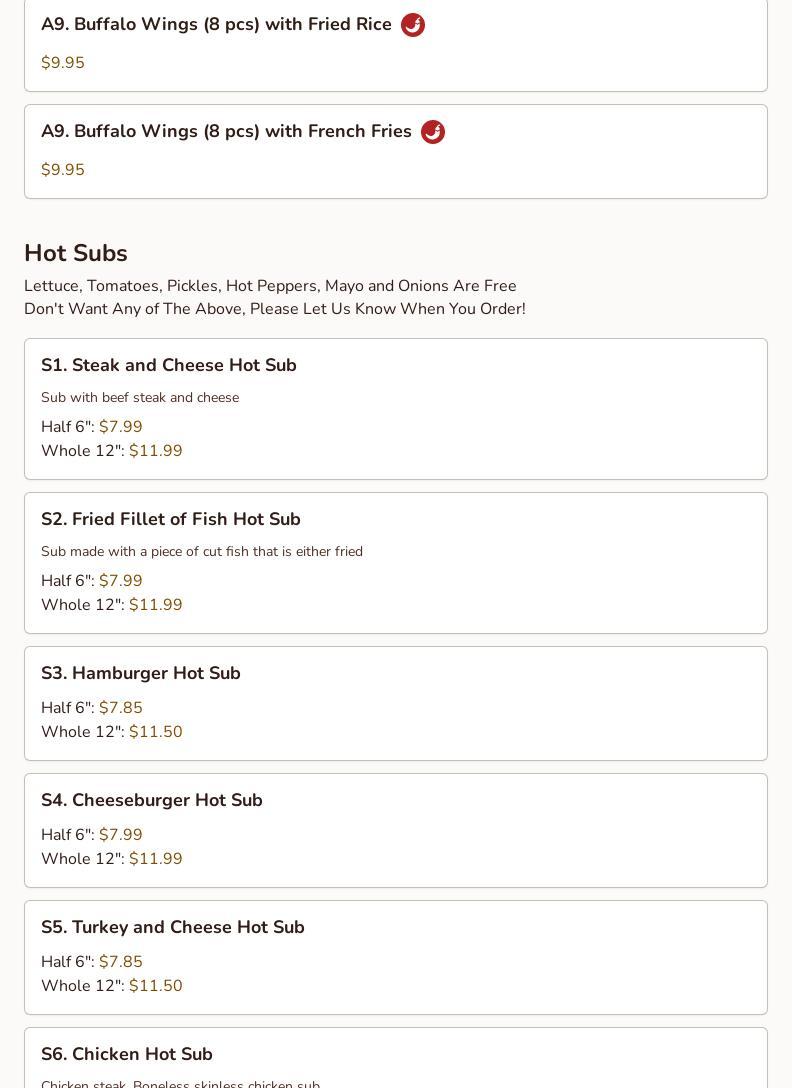Click Whole 12" price for Fried Fish Sub

coord(156,605)
